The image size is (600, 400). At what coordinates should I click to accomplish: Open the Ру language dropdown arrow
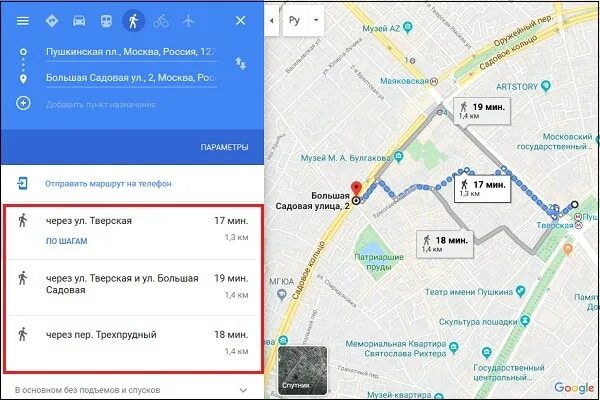point(316,20)
